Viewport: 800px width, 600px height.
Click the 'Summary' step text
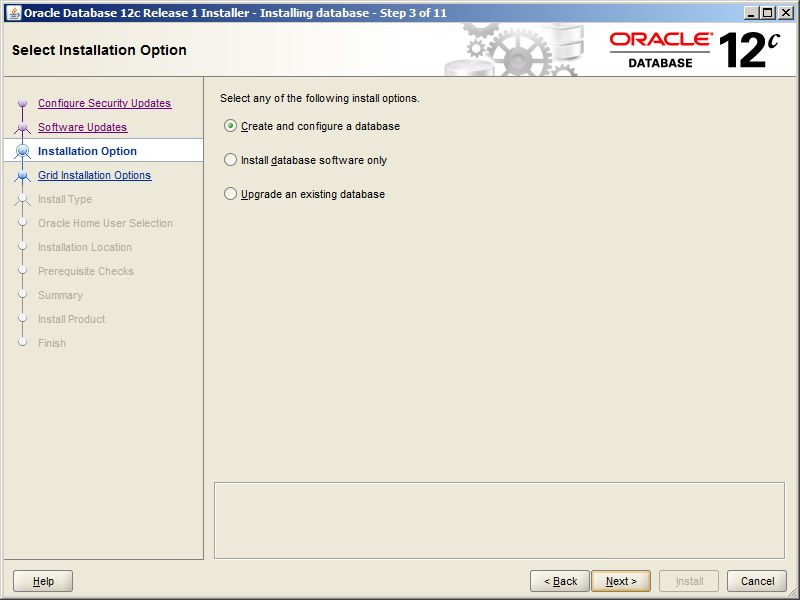[60, 295]
